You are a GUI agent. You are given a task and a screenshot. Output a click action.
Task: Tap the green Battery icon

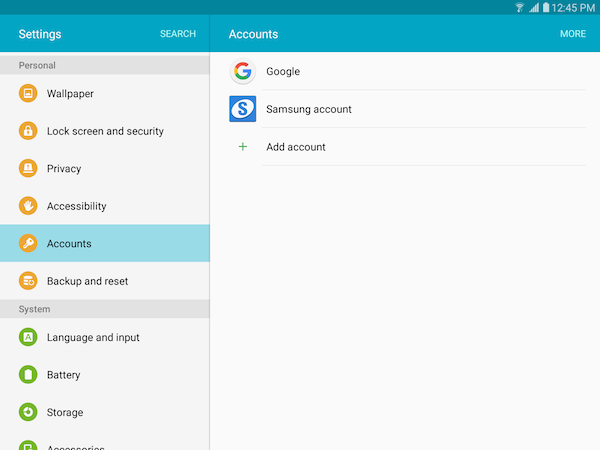click(x=28, y=375)
